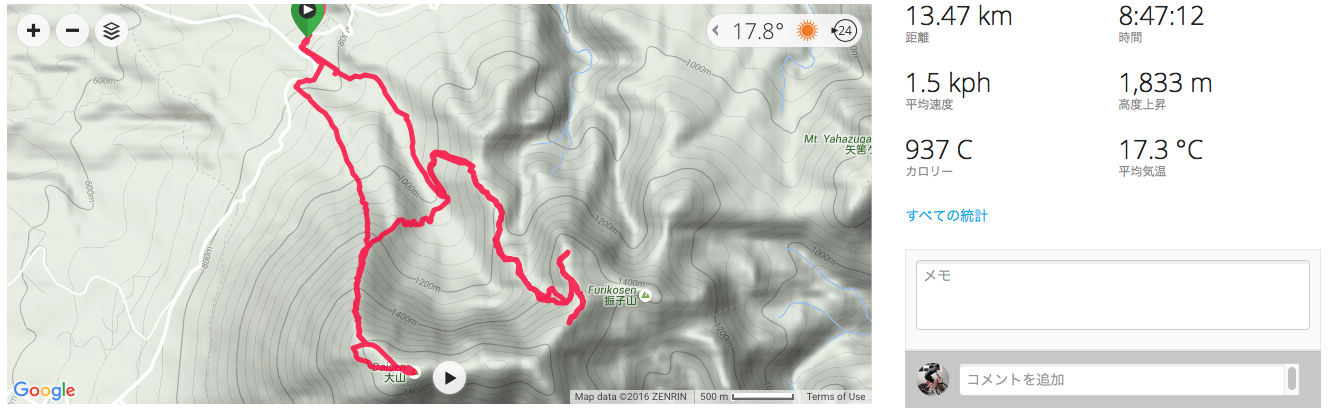Image resolution: width=1330 pixels, height=415 pixels.
Task: Open the Terms of Use link
Action: point(836,397)
